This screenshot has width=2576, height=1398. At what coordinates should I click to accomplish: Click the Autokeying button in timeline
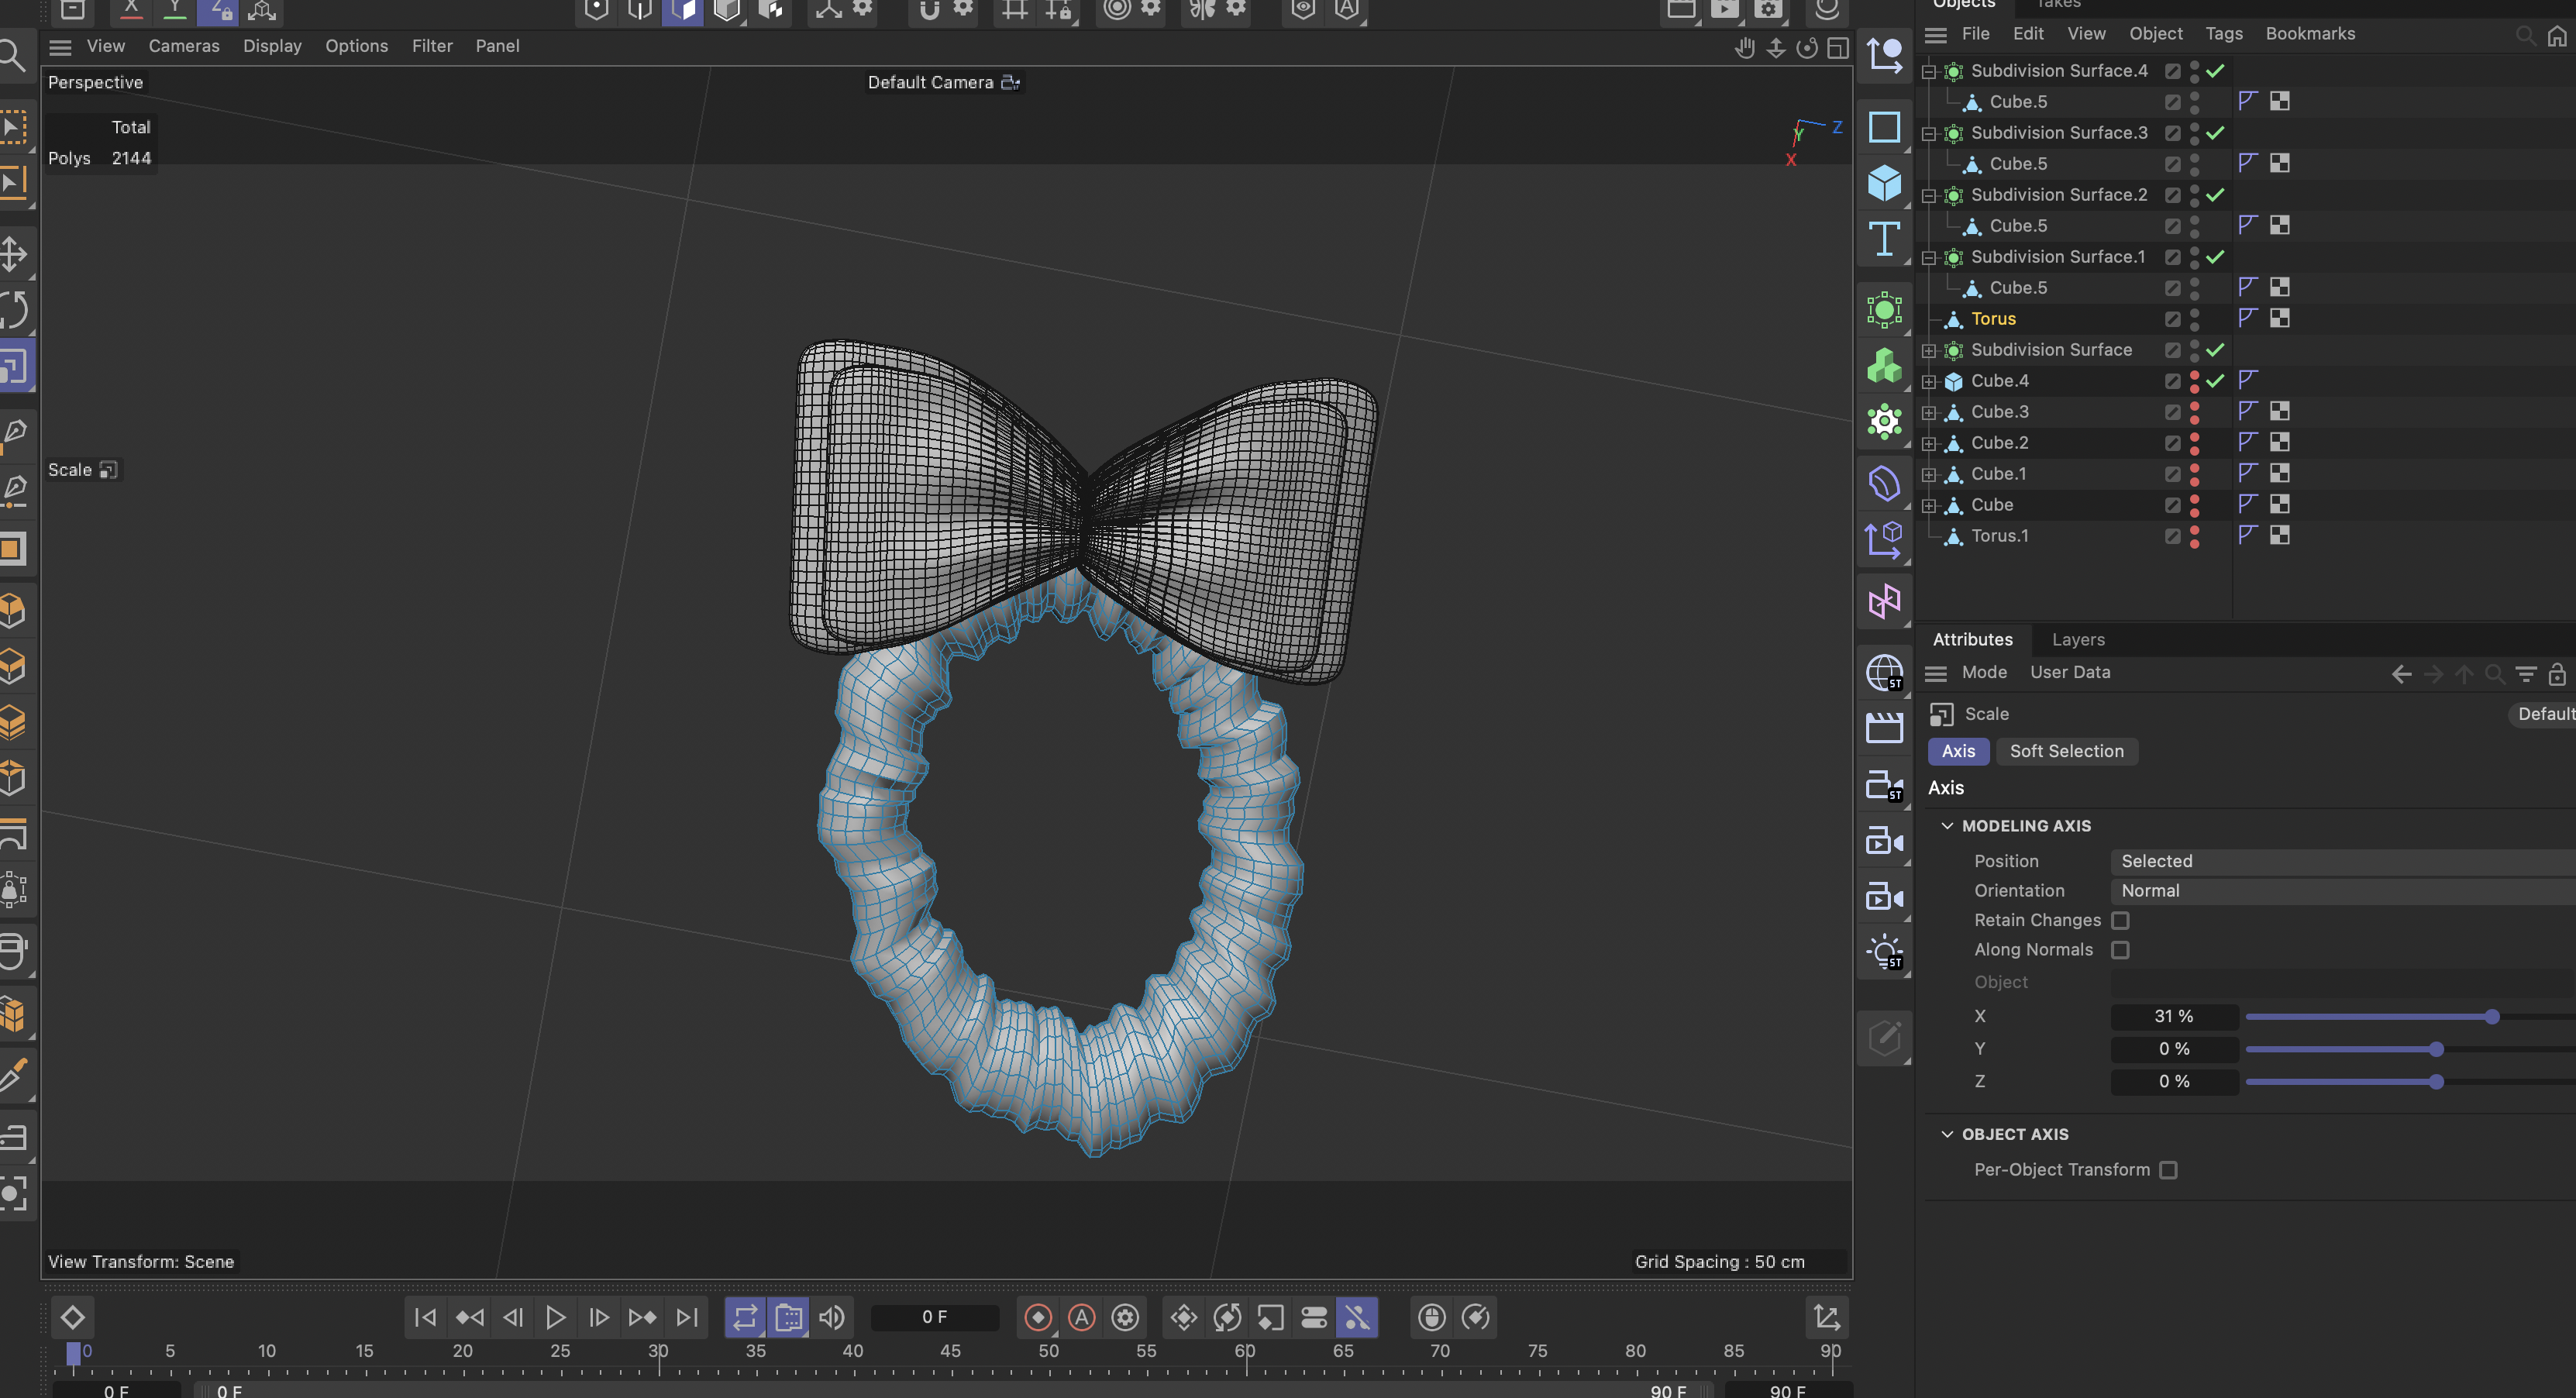(x=1081, y=1317)
